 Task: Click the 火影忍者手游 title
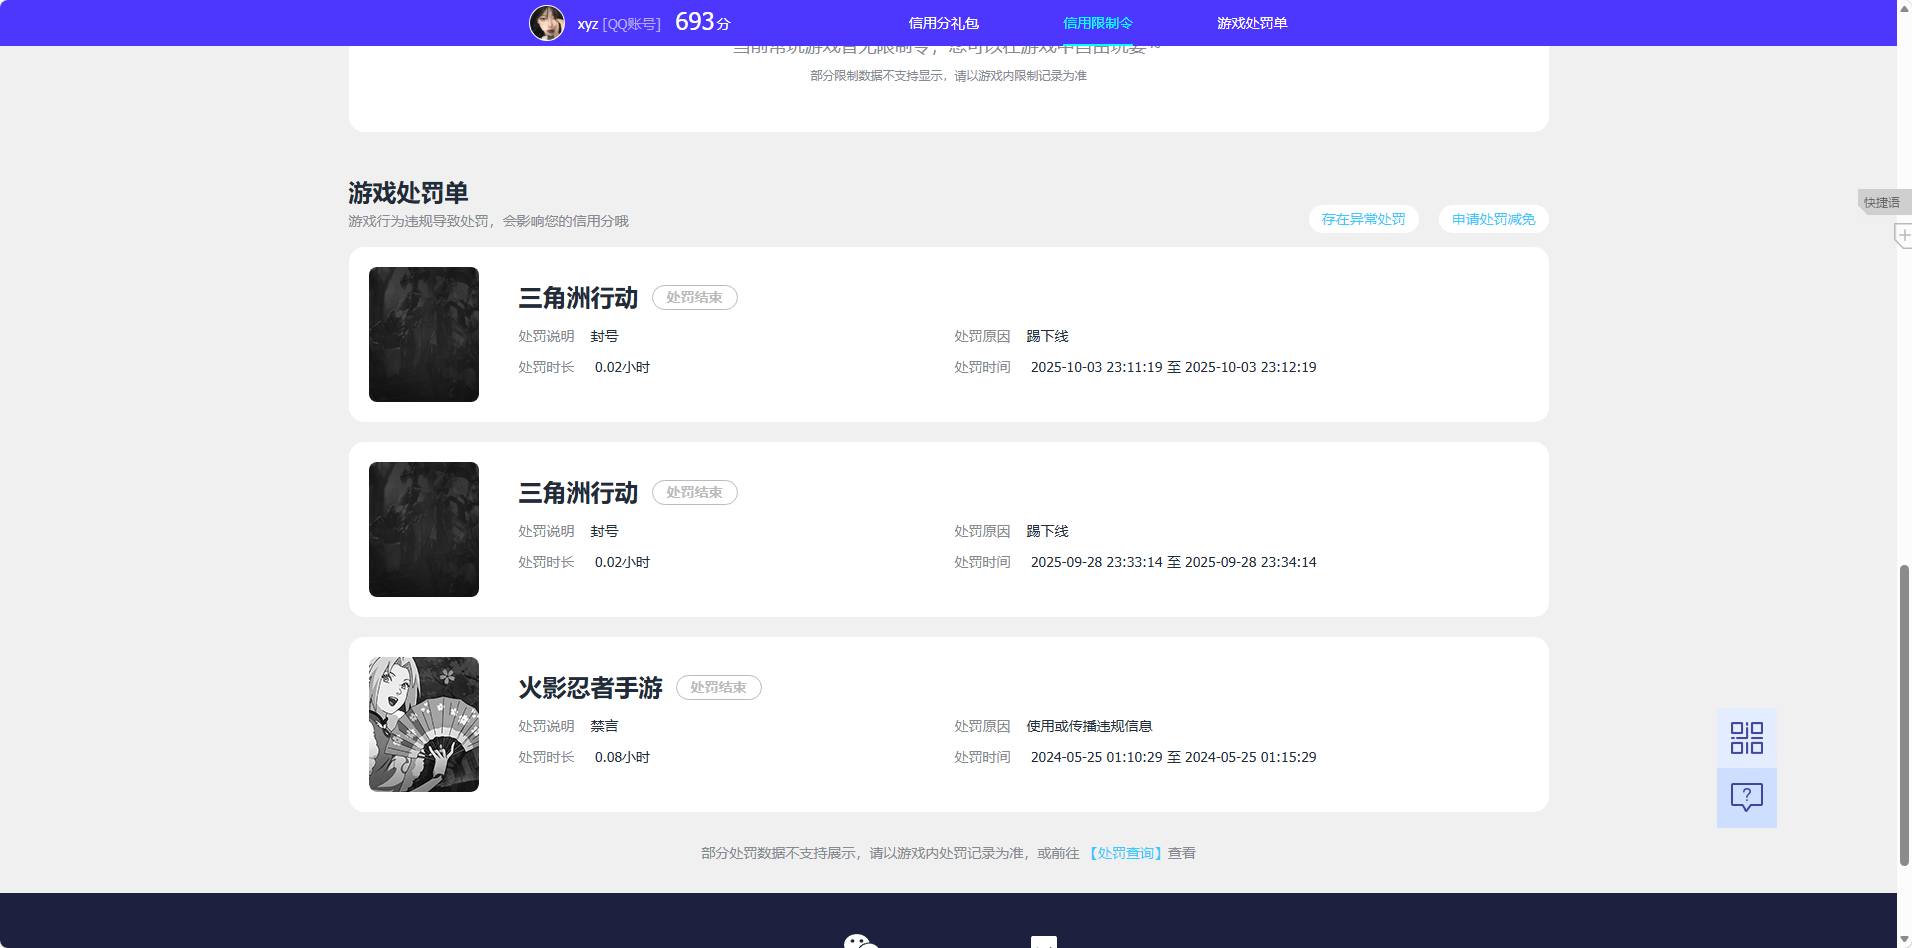pyautogui.click(x=590, y=688)
